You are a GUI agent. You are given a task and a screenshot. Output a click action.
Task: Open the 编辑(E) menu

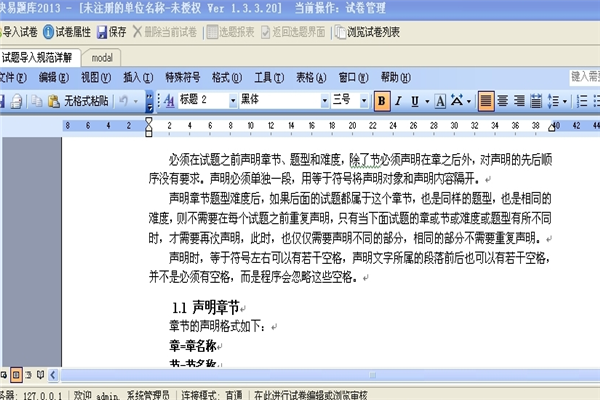click(x=54, y=78)
